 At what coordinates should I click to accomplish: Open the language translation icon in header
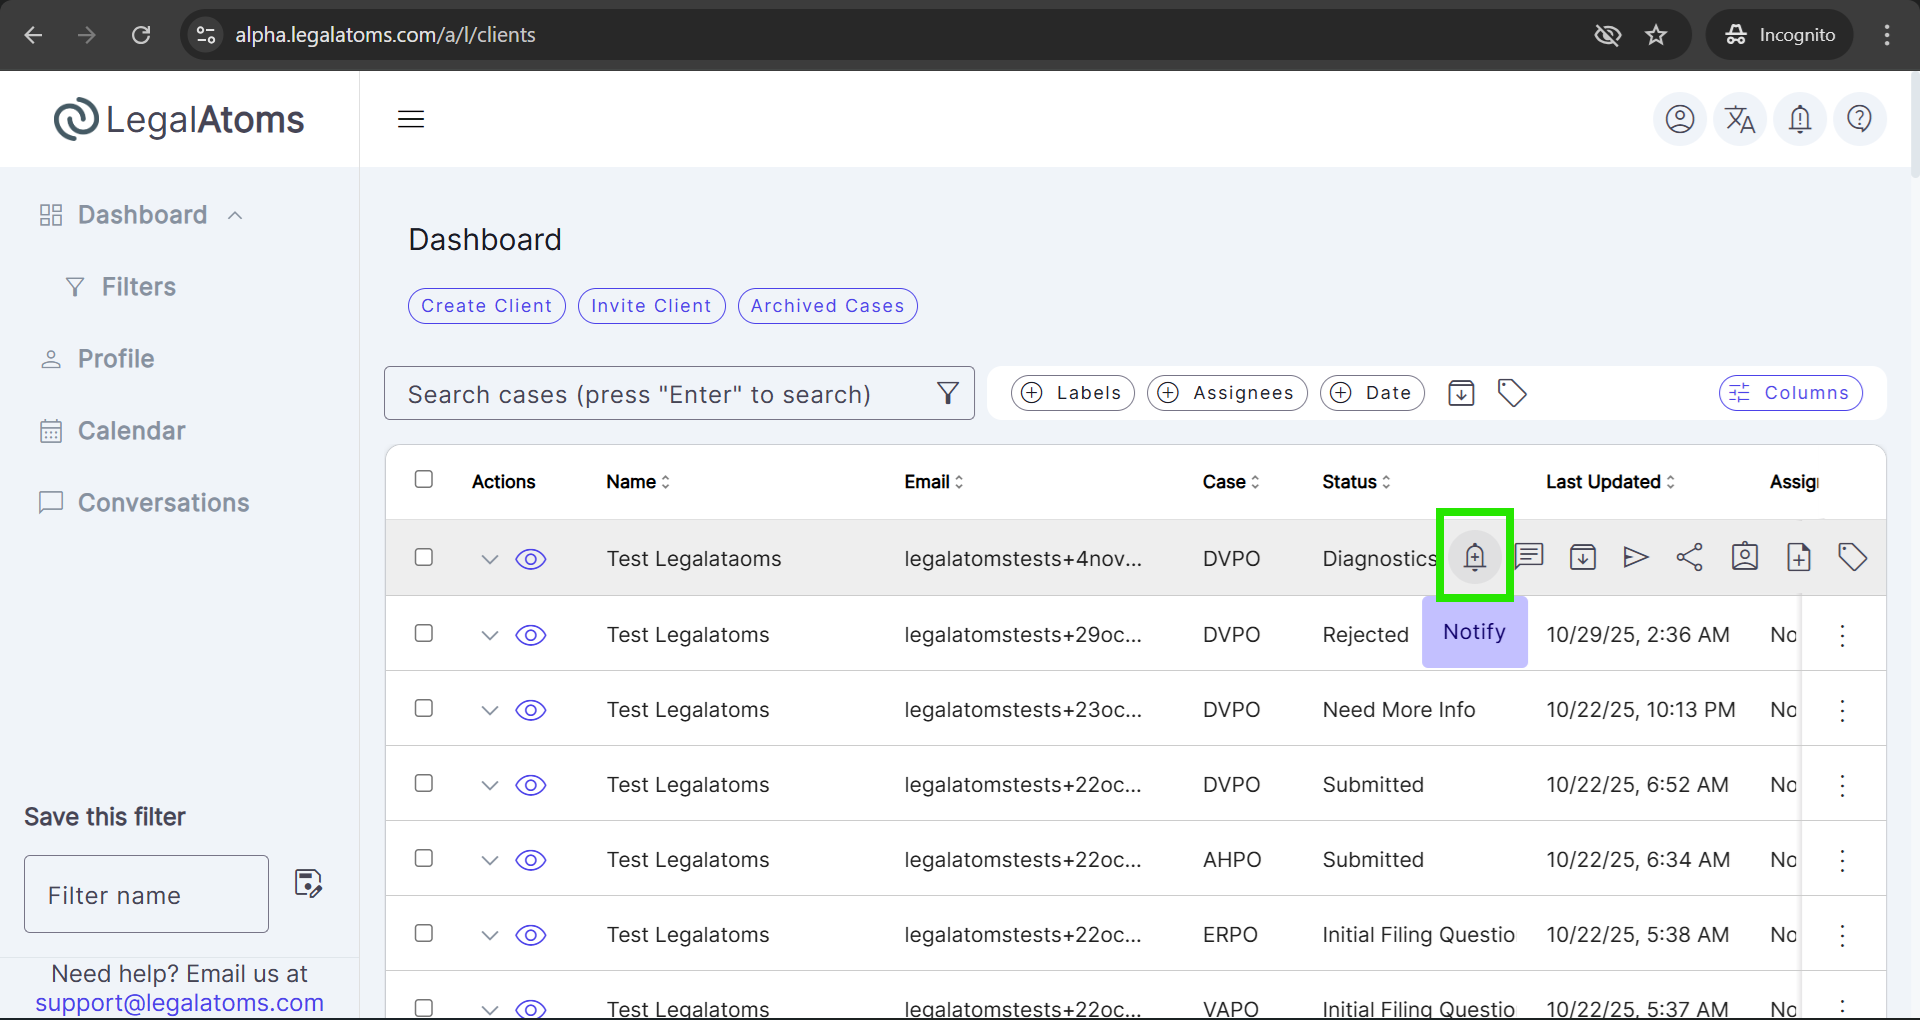click(1739, 120)
